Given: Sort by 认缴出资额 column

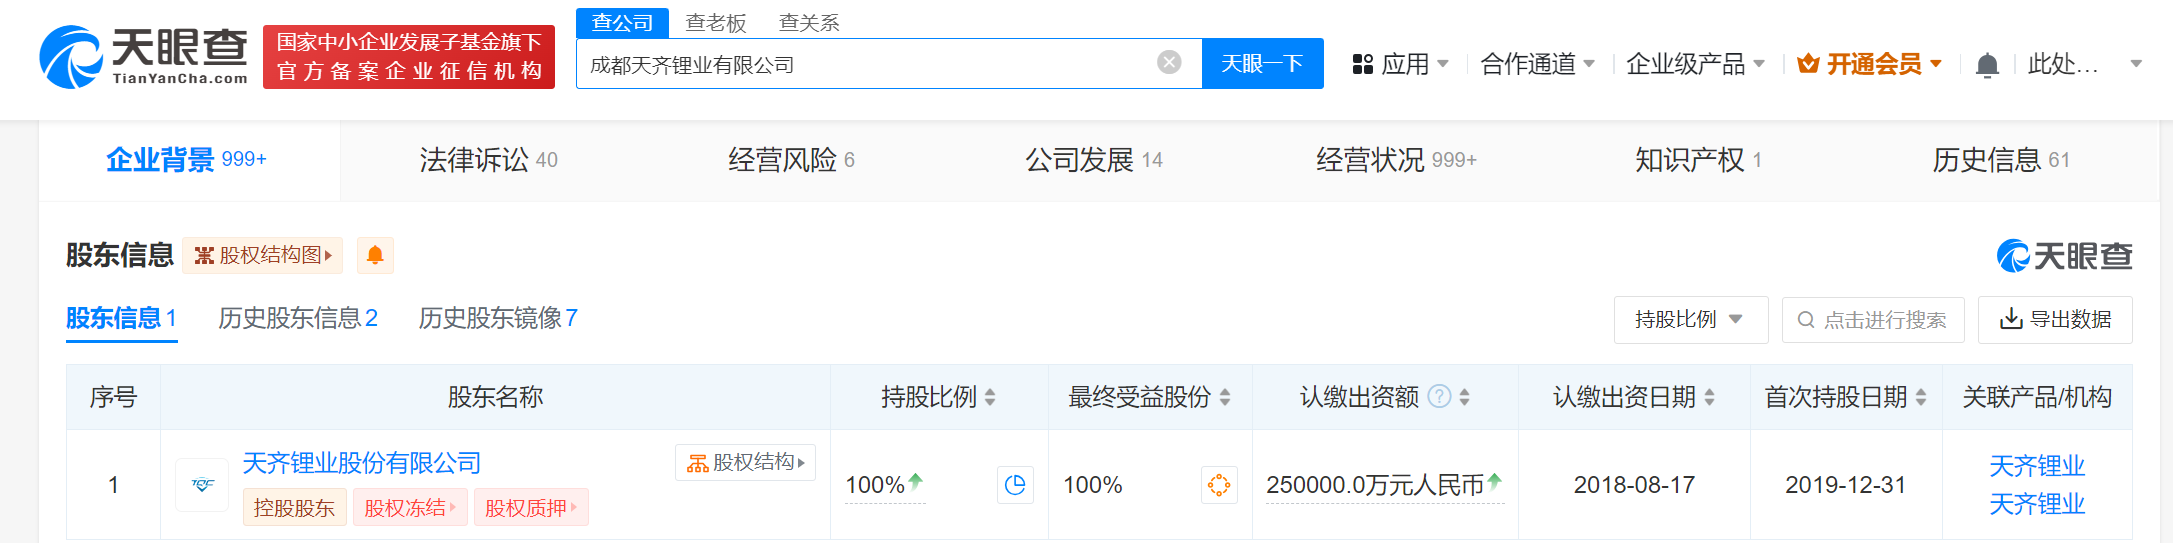Looking at the screenshot, I should pos(1464,397).
